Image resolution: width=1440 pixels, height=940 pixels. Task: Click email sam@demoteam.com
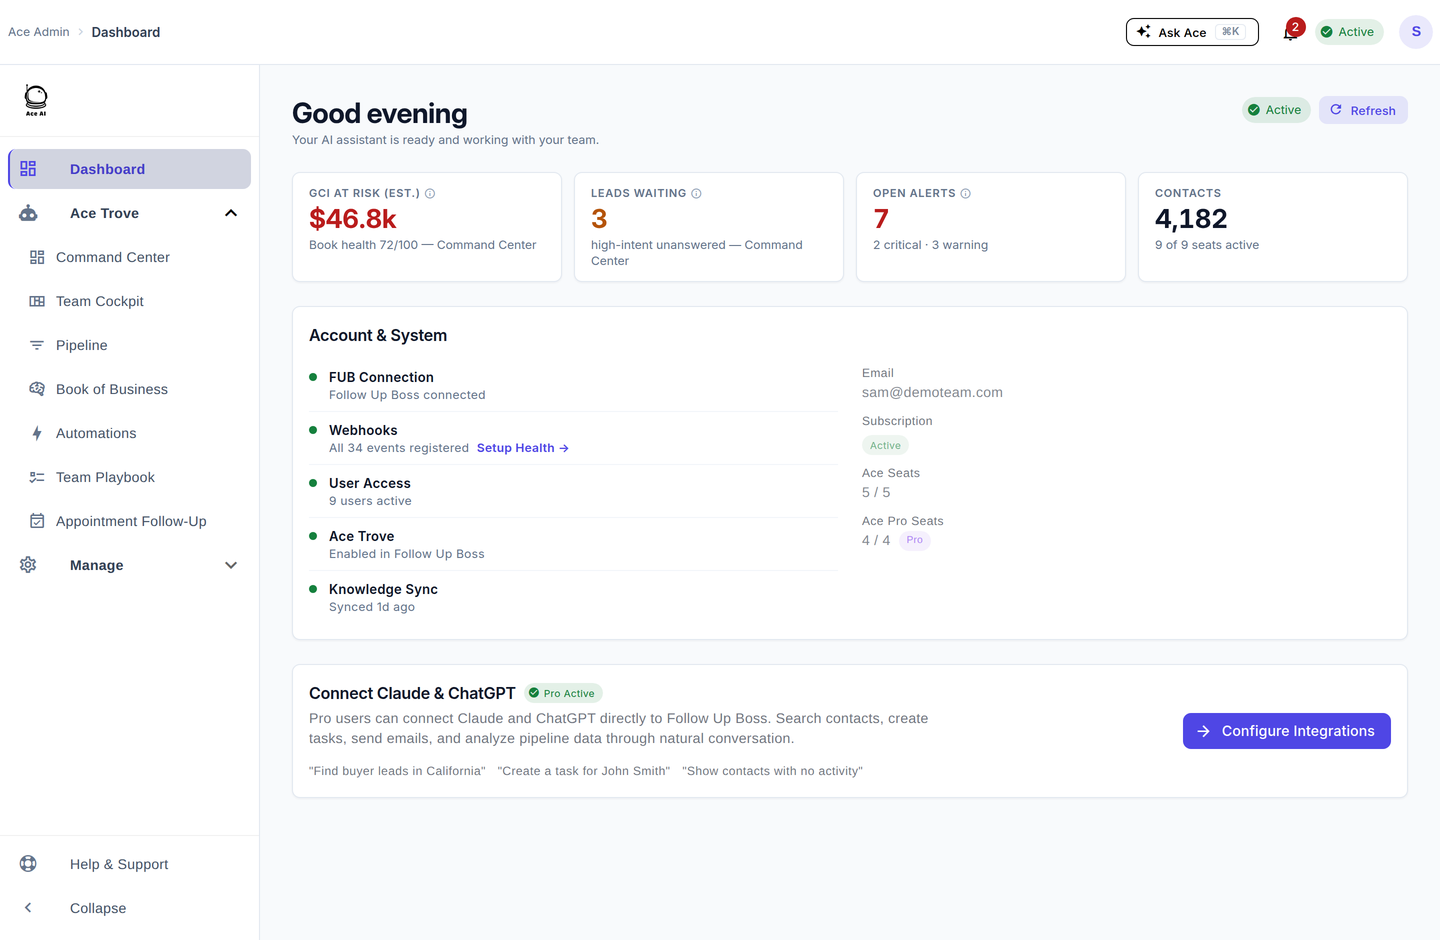(x=932, y=393)
